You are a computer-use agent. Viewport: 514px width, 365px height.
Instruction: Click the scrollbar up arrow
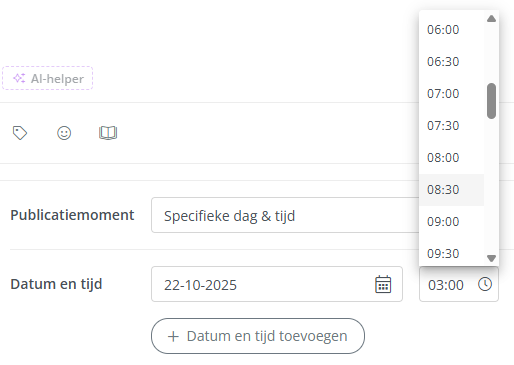point(491,18)
